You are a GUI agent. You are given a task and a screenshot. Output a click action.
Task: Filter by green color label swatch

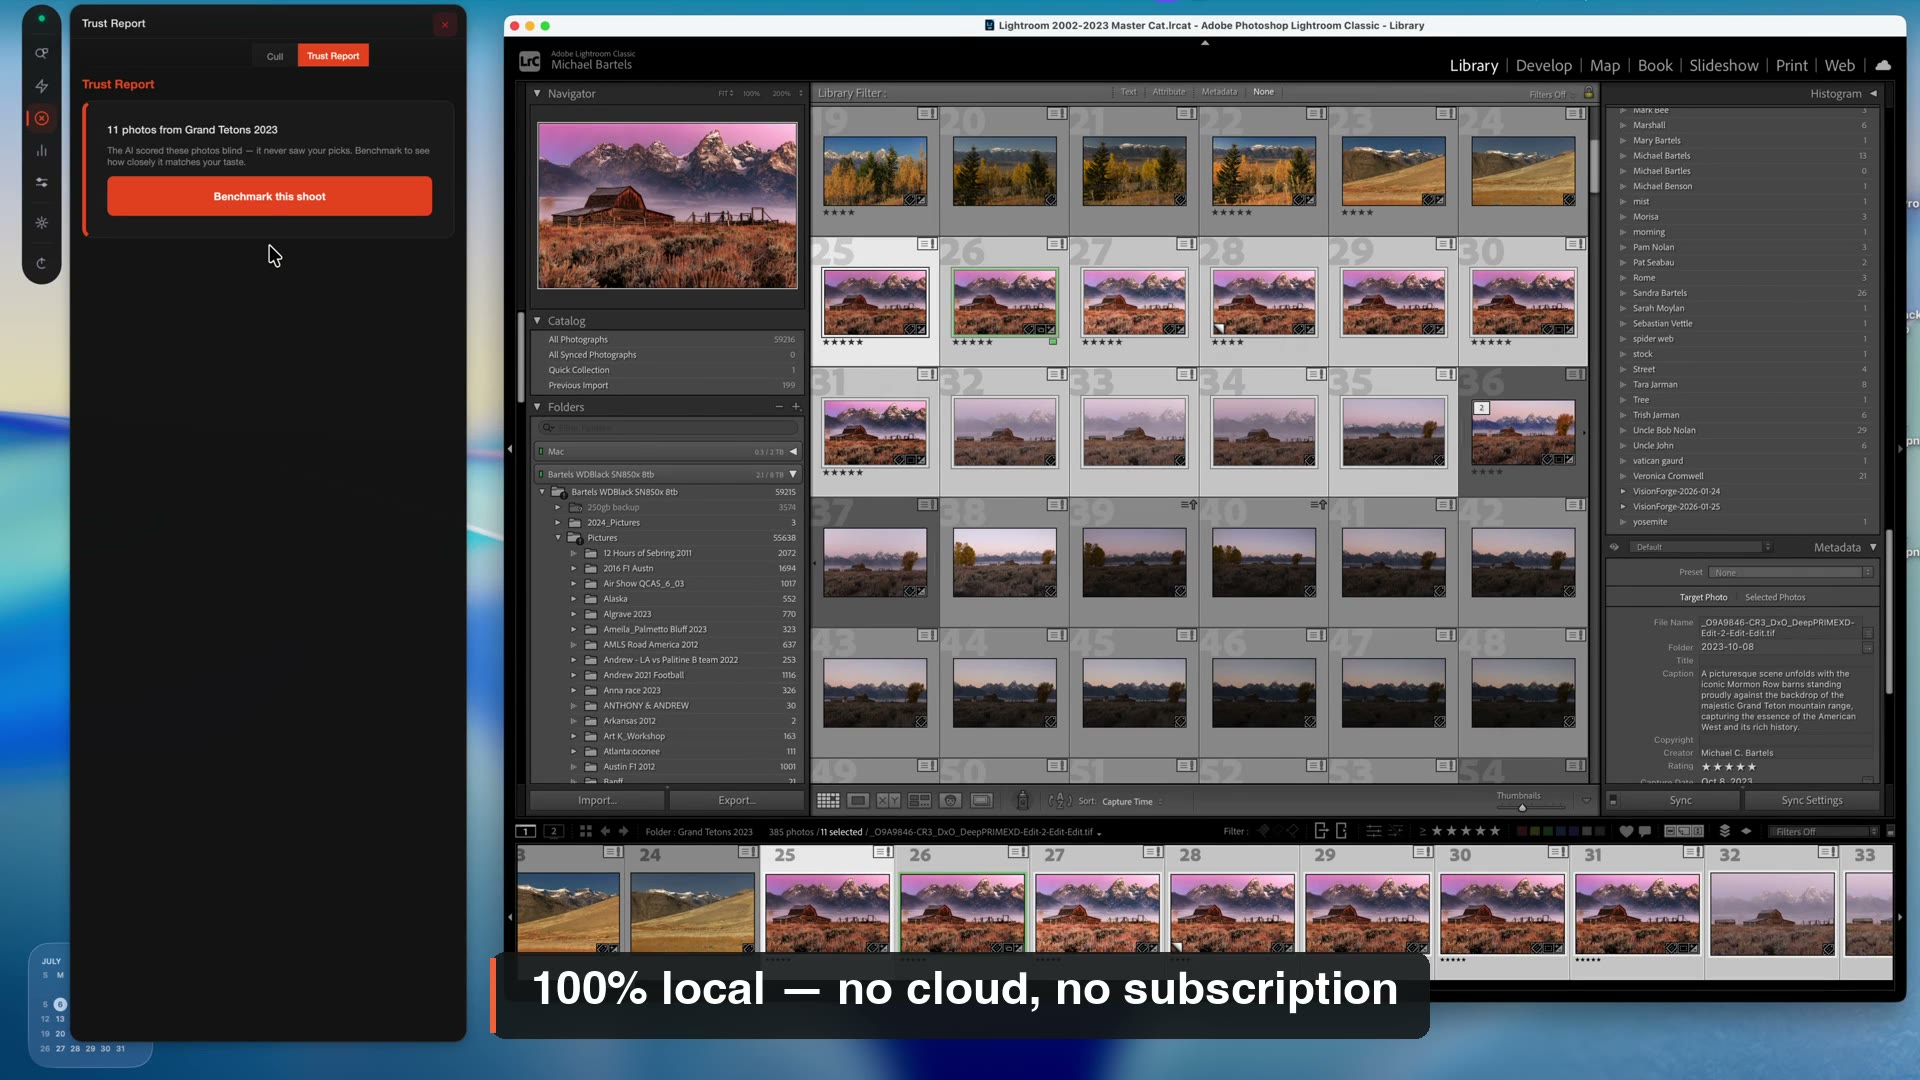pos(1548,831)
